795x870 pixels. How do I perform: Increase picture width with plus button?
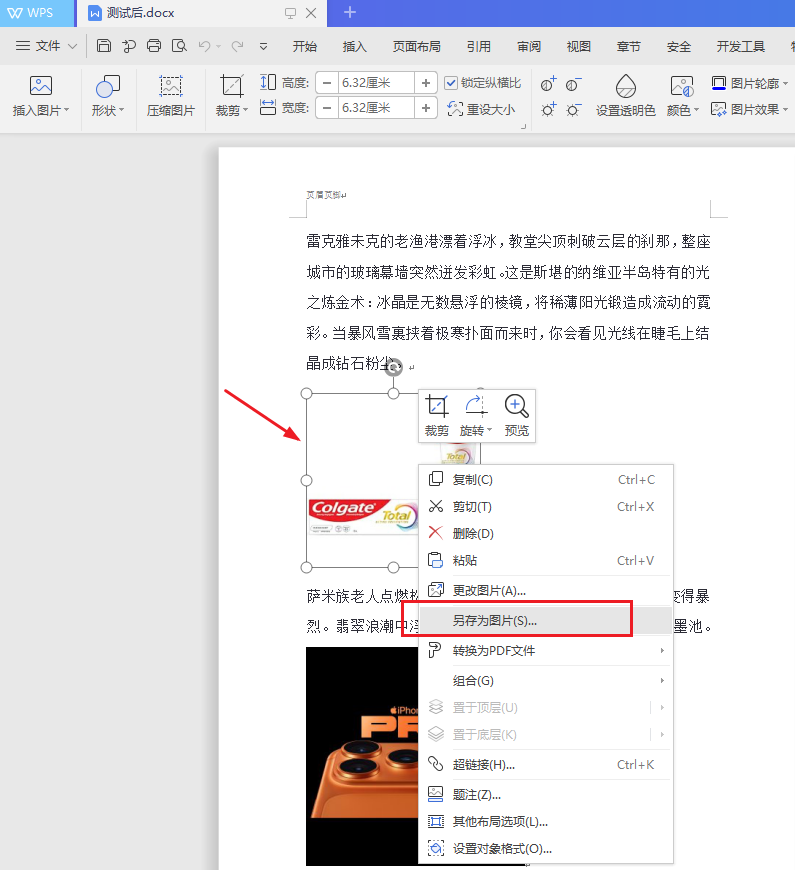click(x=426, y=108)
